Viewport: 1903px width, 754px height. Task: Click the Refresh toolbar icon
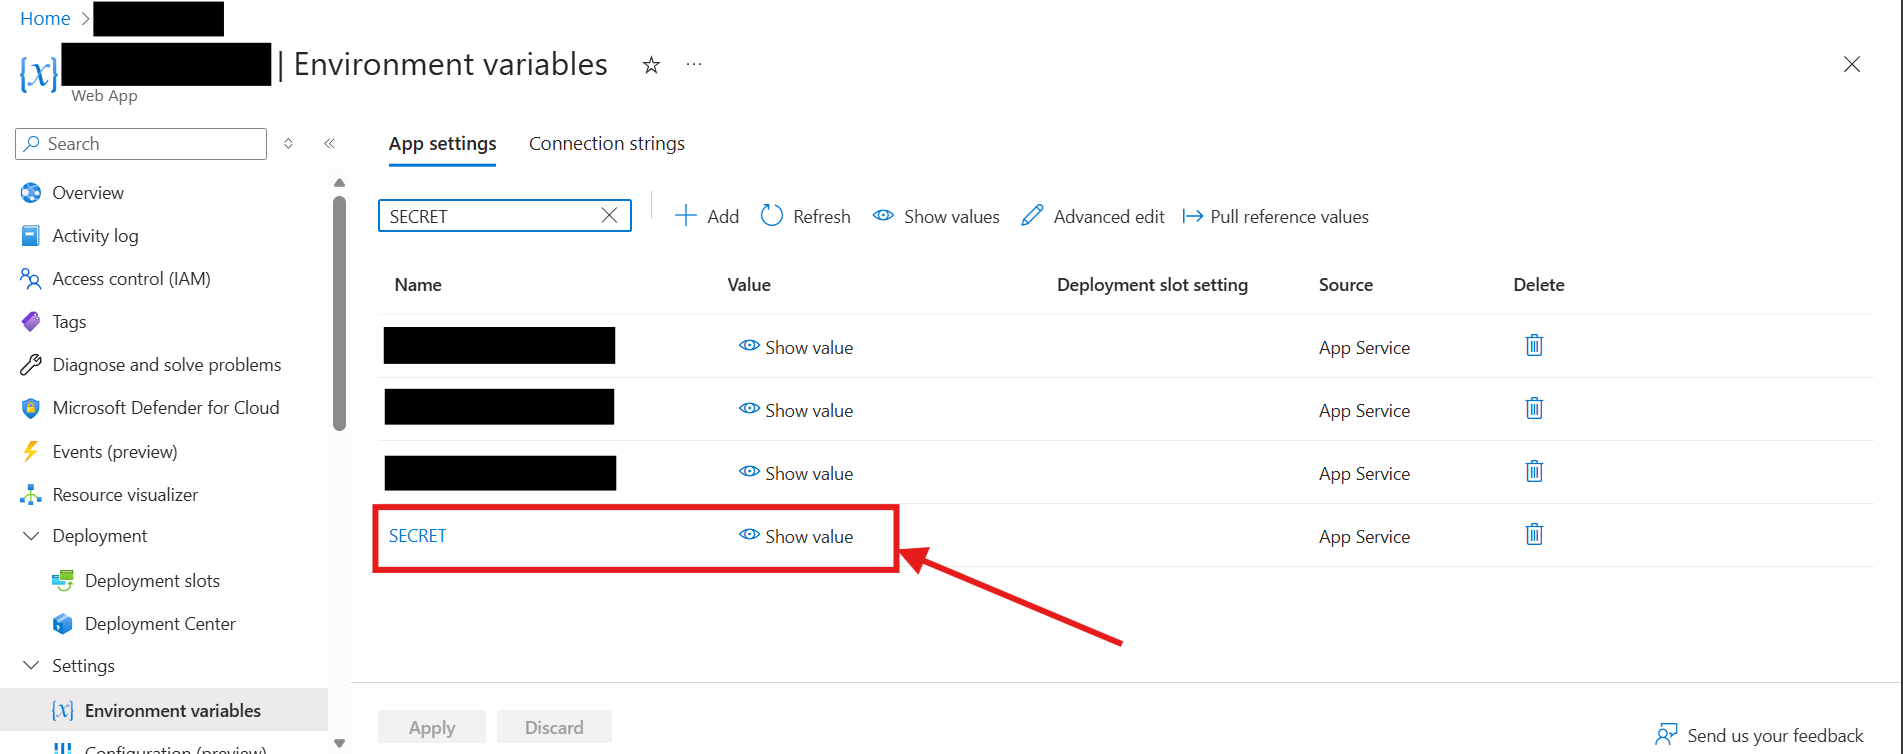click(x=772, y=216)
